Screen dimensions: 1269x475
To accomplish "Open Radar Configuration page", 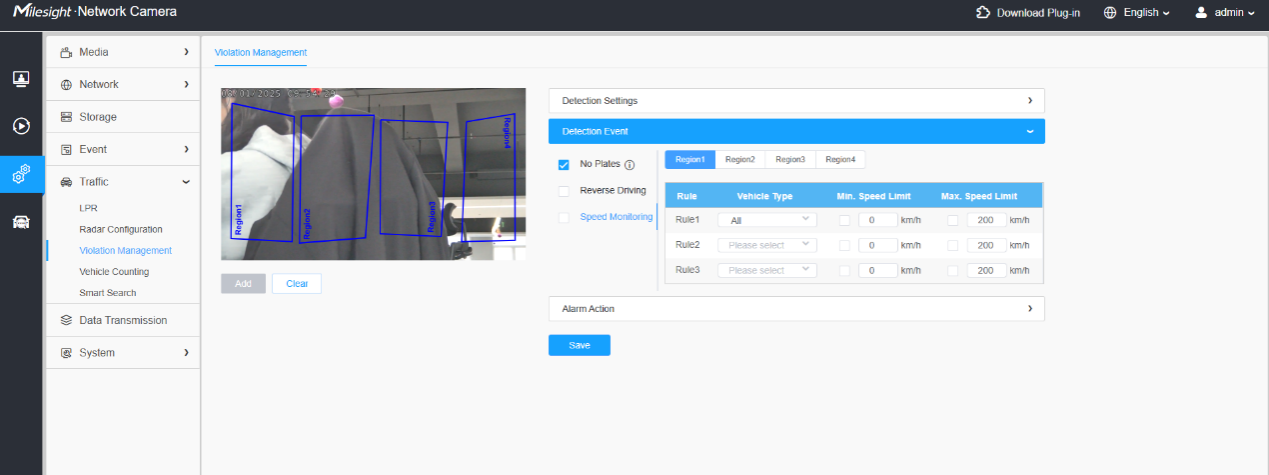I will [x=121, y=229].
